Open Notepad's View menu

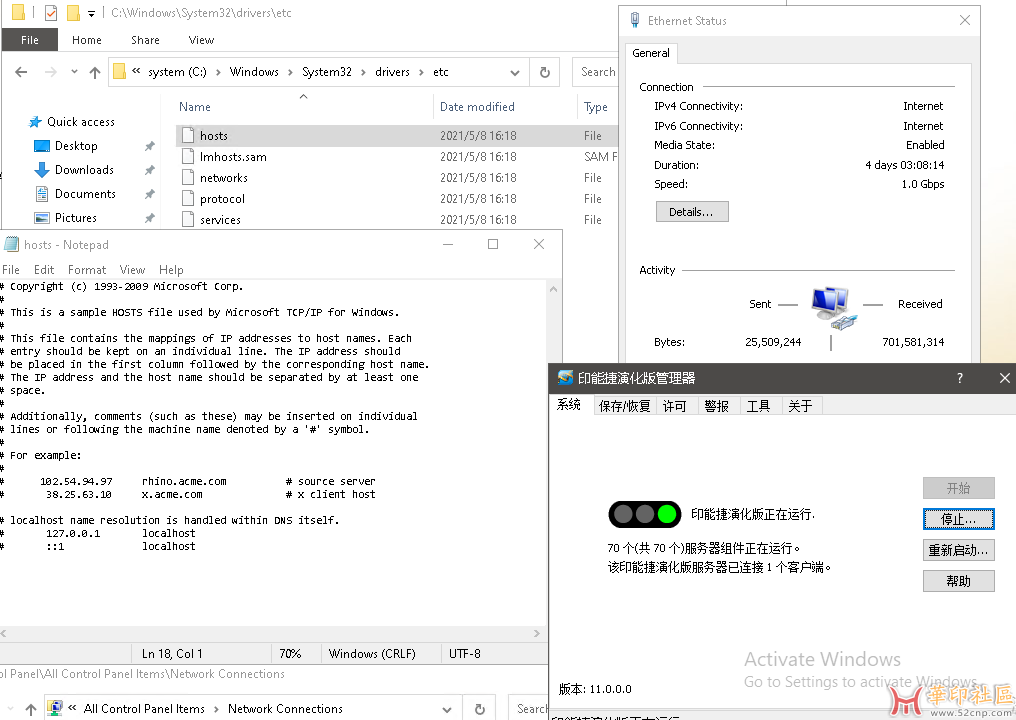point(132,270)
